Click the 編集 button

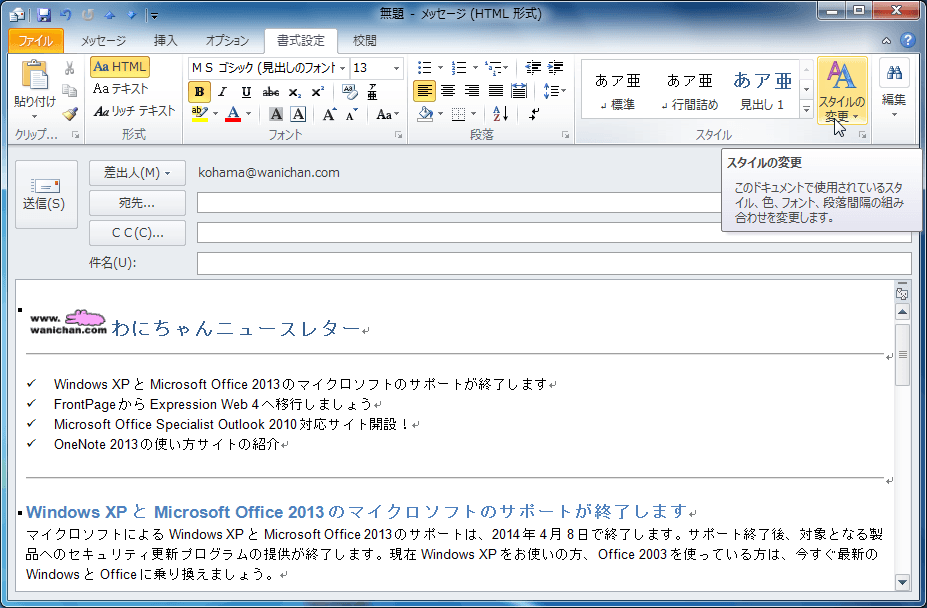894,89
